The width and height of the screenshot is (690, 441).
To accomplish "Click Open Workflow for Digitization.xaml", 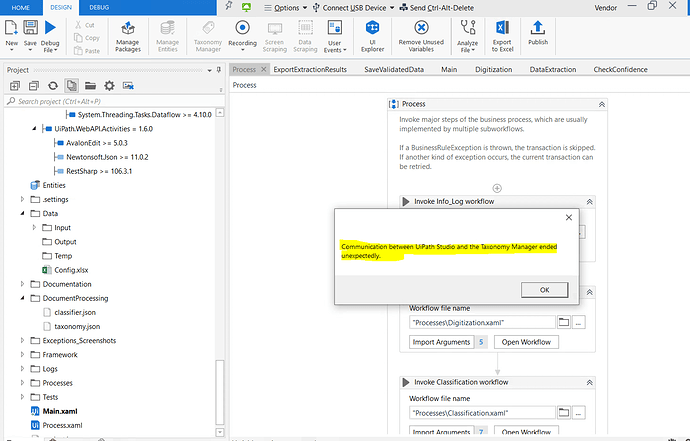I will [526, 342].
